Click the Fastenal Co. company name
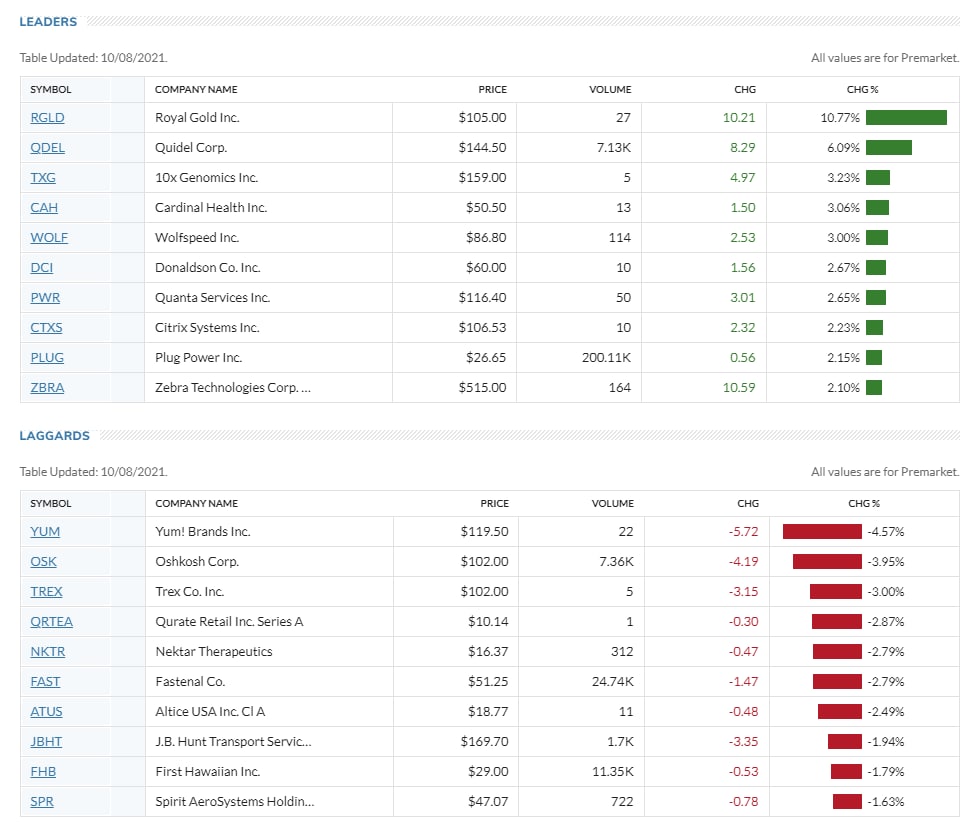The width and height of the screenshot is (974, 824). tap(190, 682)
